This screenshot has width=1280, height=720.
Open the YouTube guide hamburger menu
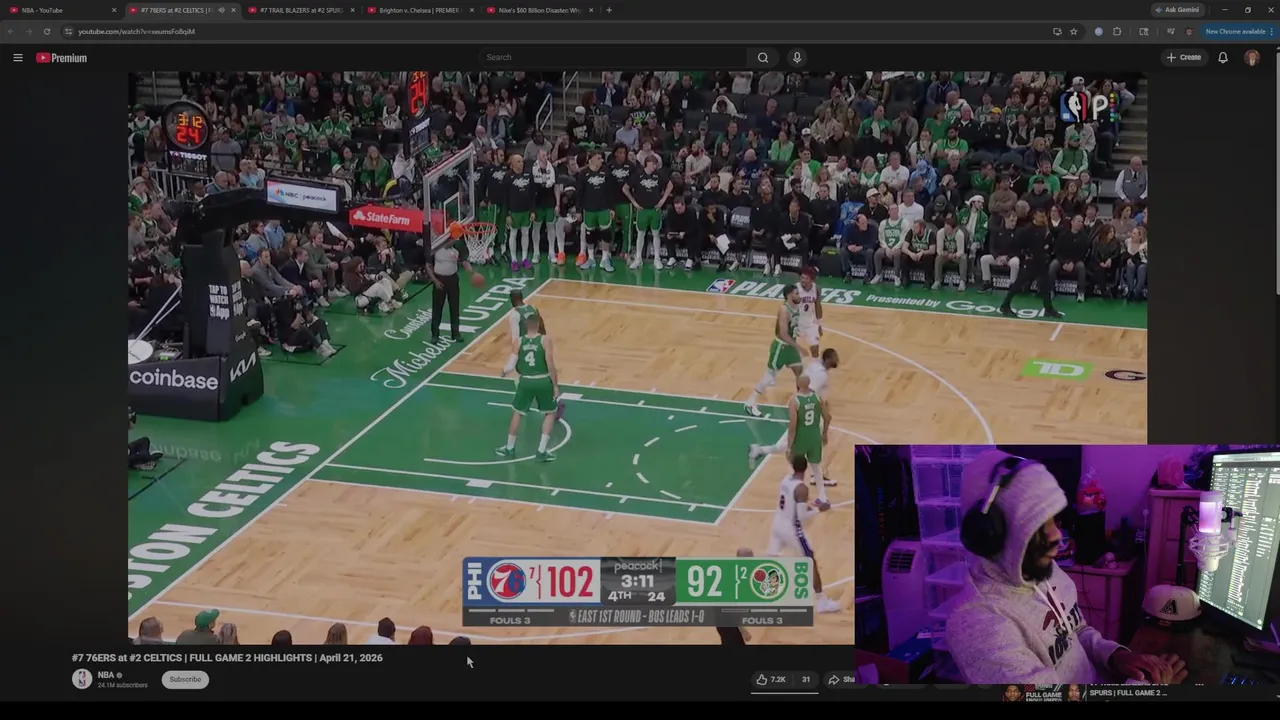pos(17,58)
